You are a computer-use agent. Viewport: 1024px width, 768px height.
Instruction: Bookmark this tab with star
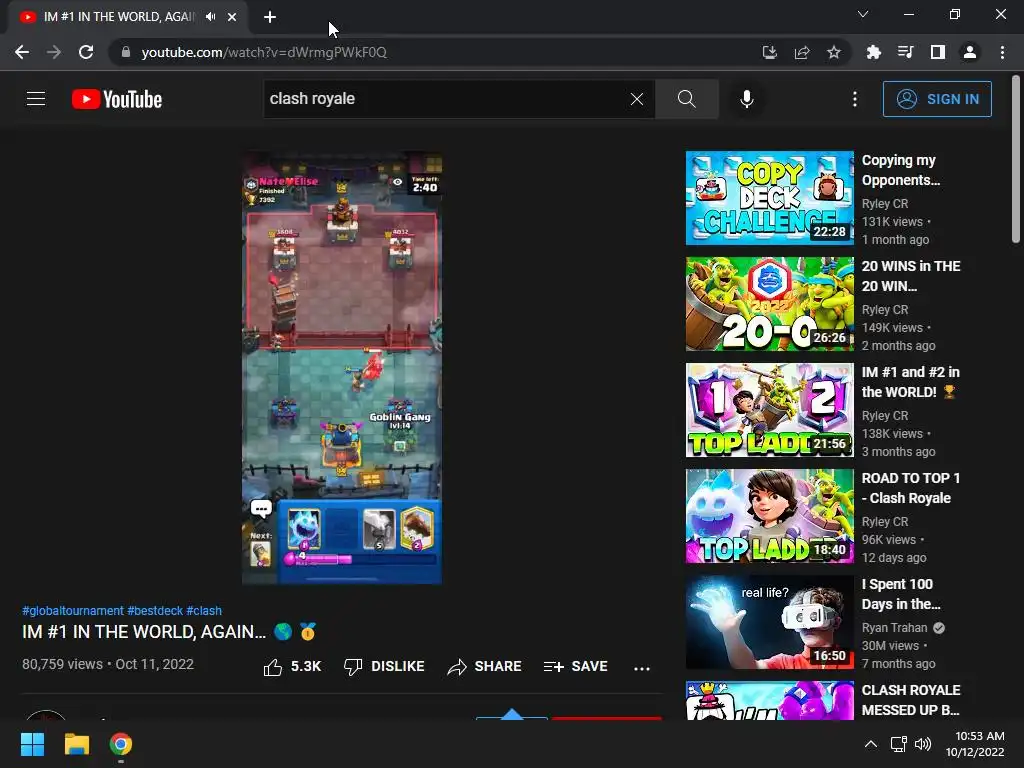click(834, 52)
